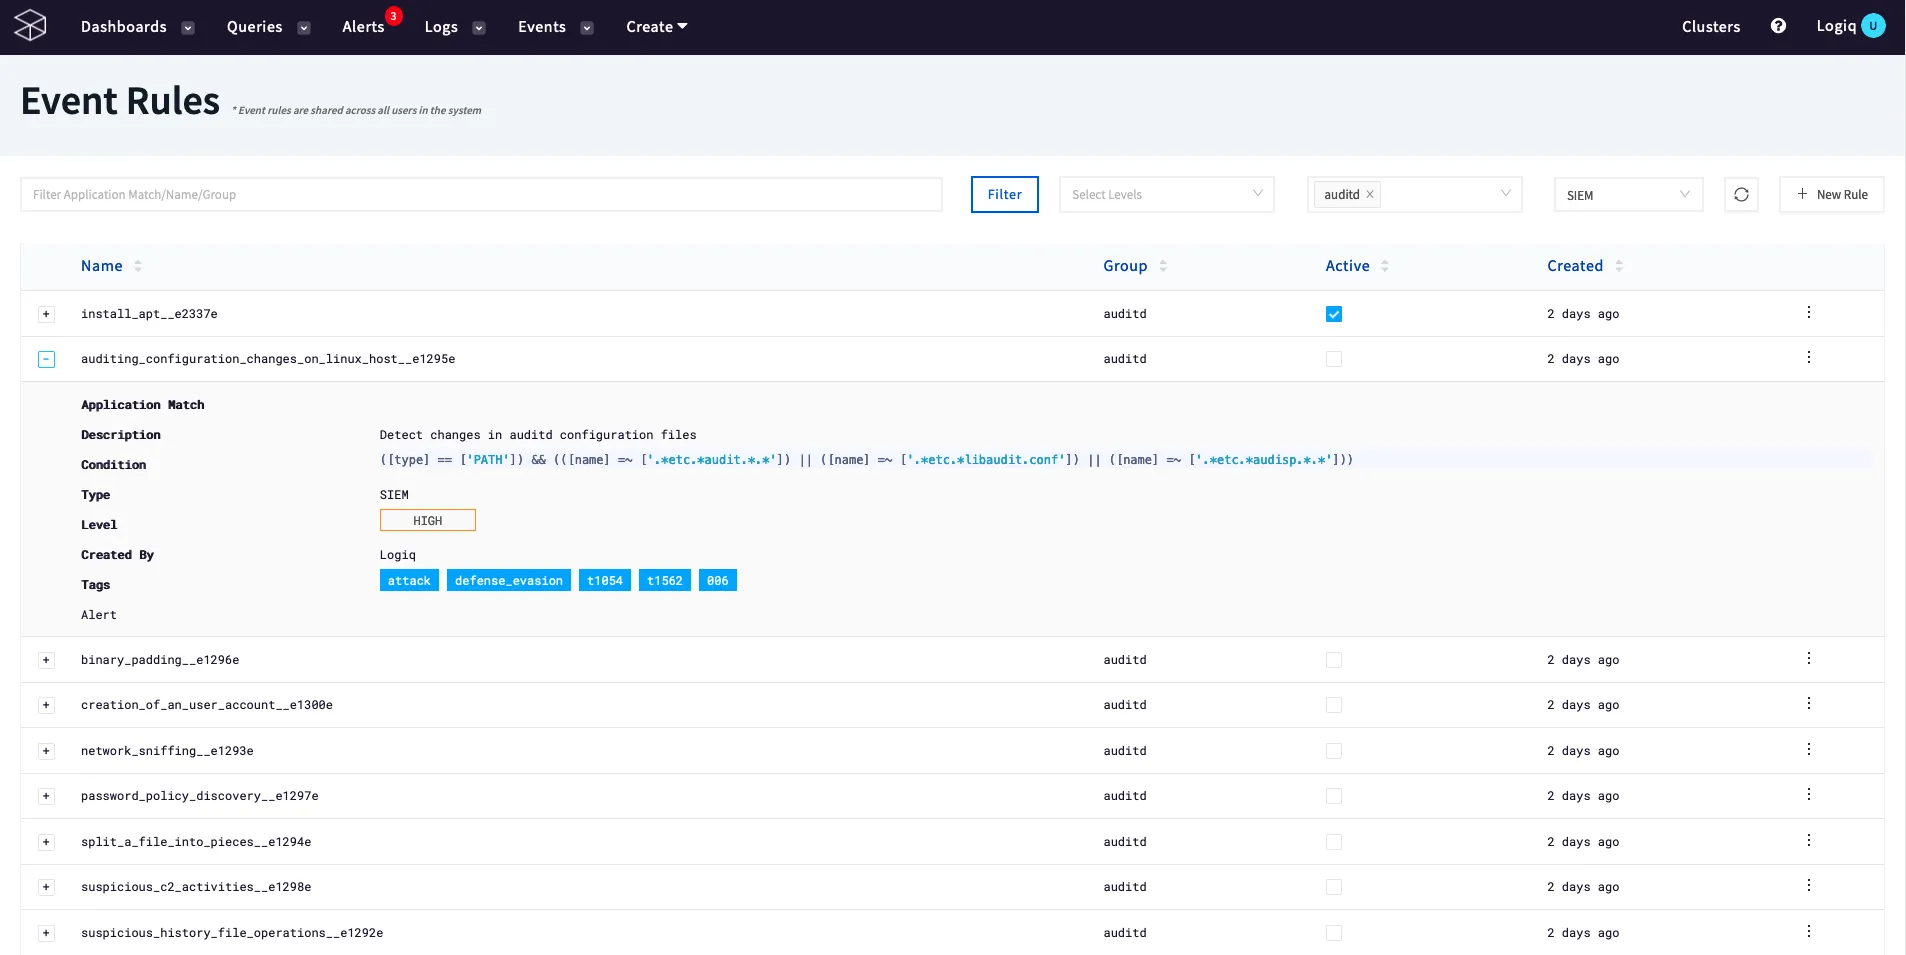1906x955 pixels.
Task: Remove the auditd group filter tag
Action: 1370,194
